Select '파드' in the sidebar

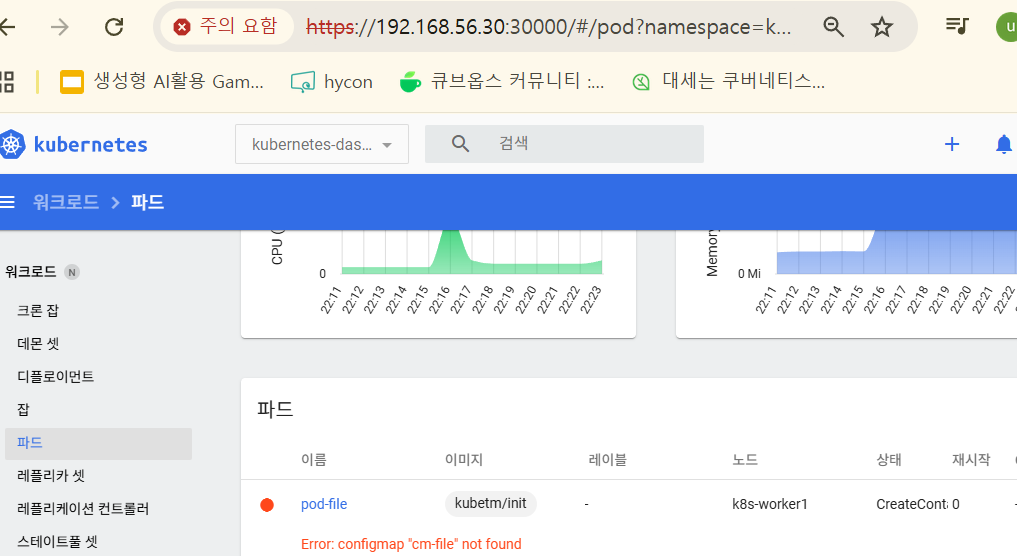tap(98, 443)
